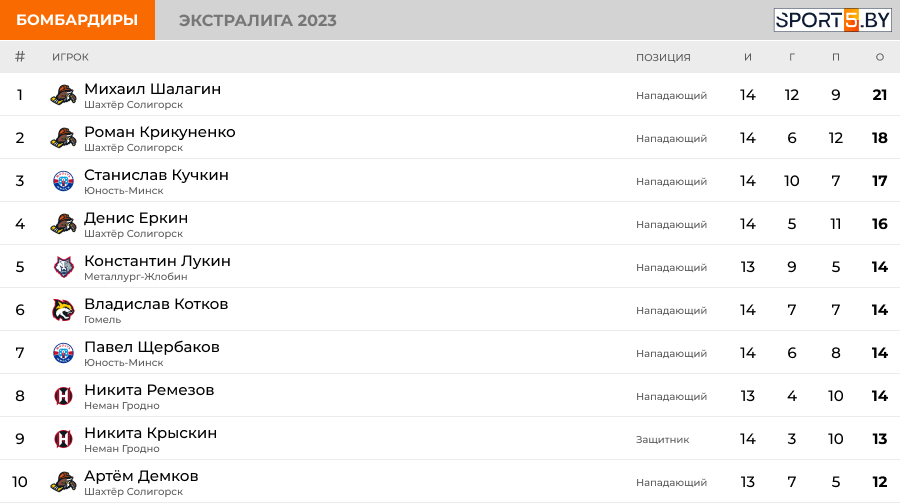Click Юность-Минск logo beside Станислав Кучкин

click(x=63, y=181)
